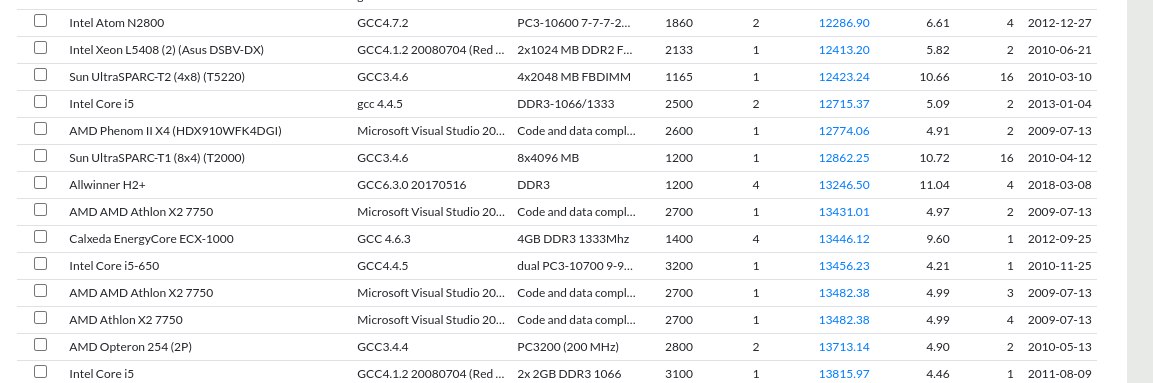Click the Calxeda EnergyCore ECX-1000 name

(x=151, y=239)
